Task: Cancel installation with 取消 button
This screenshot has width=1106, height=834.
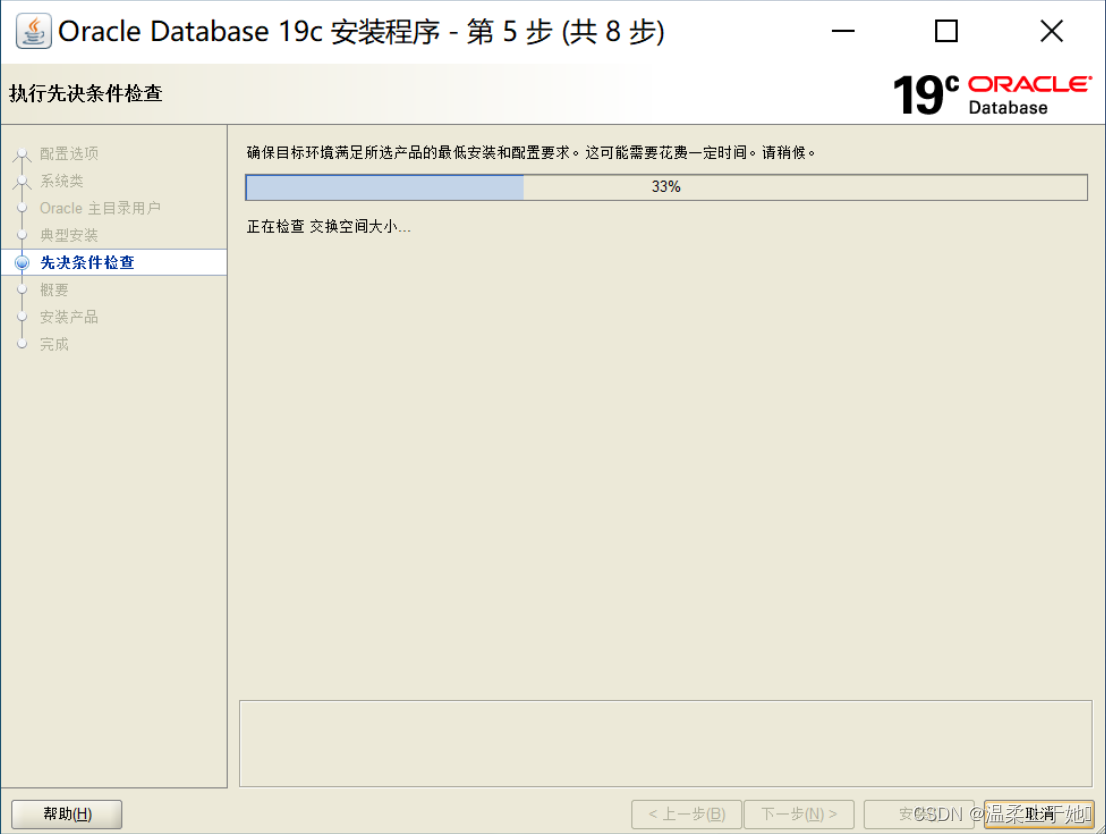Action: [1039, 814]
